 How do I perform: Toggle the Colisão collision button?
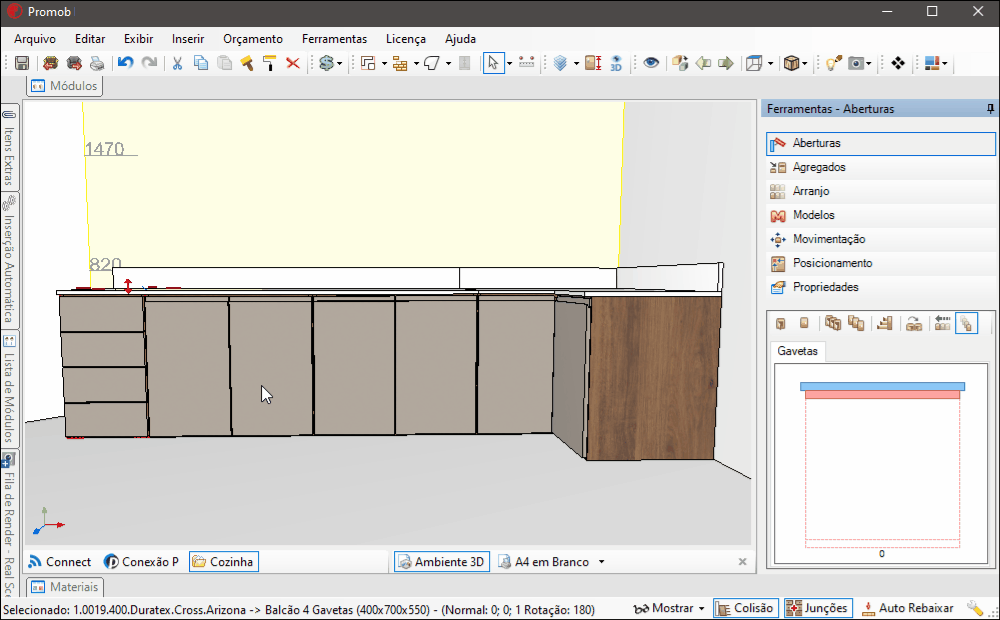tap(746, 609)
